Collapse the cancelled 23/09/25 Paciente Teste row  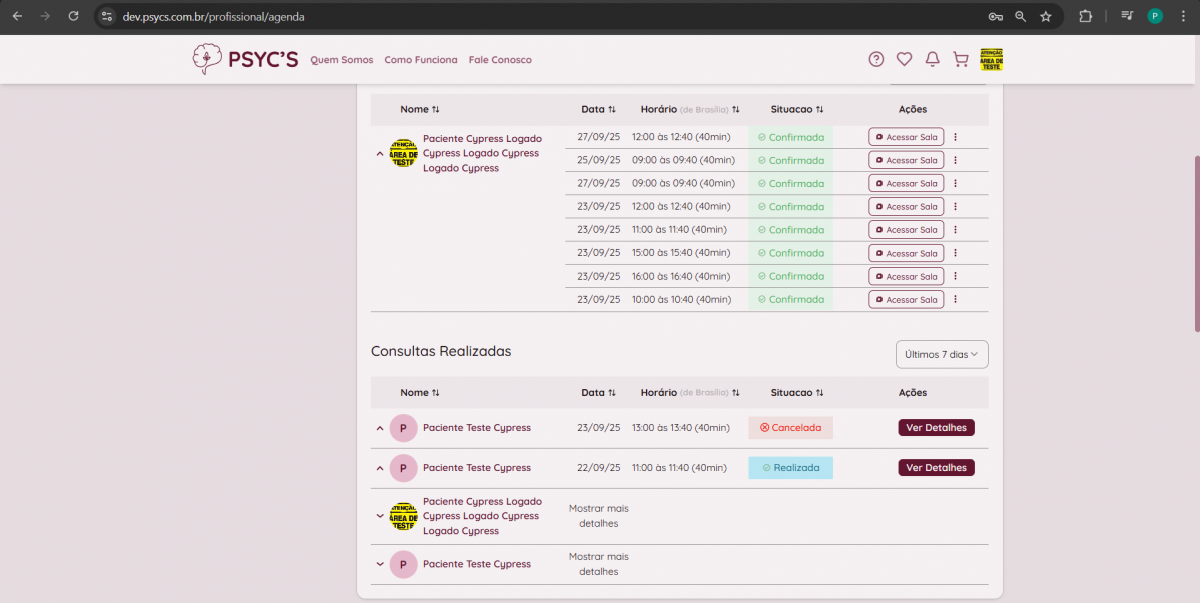pyautogui.click(x=380, y=428)
